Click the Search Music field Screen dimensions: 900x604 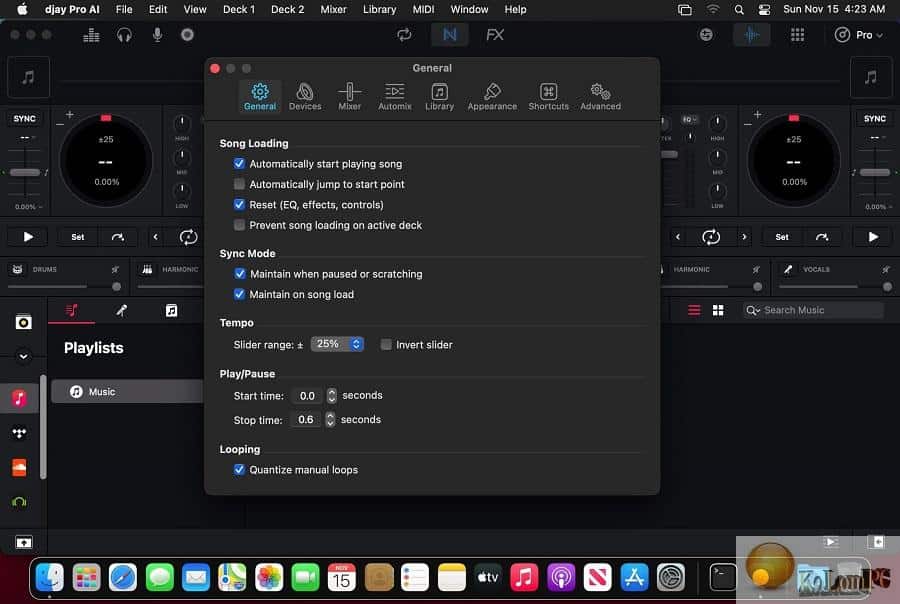[813, 310]
